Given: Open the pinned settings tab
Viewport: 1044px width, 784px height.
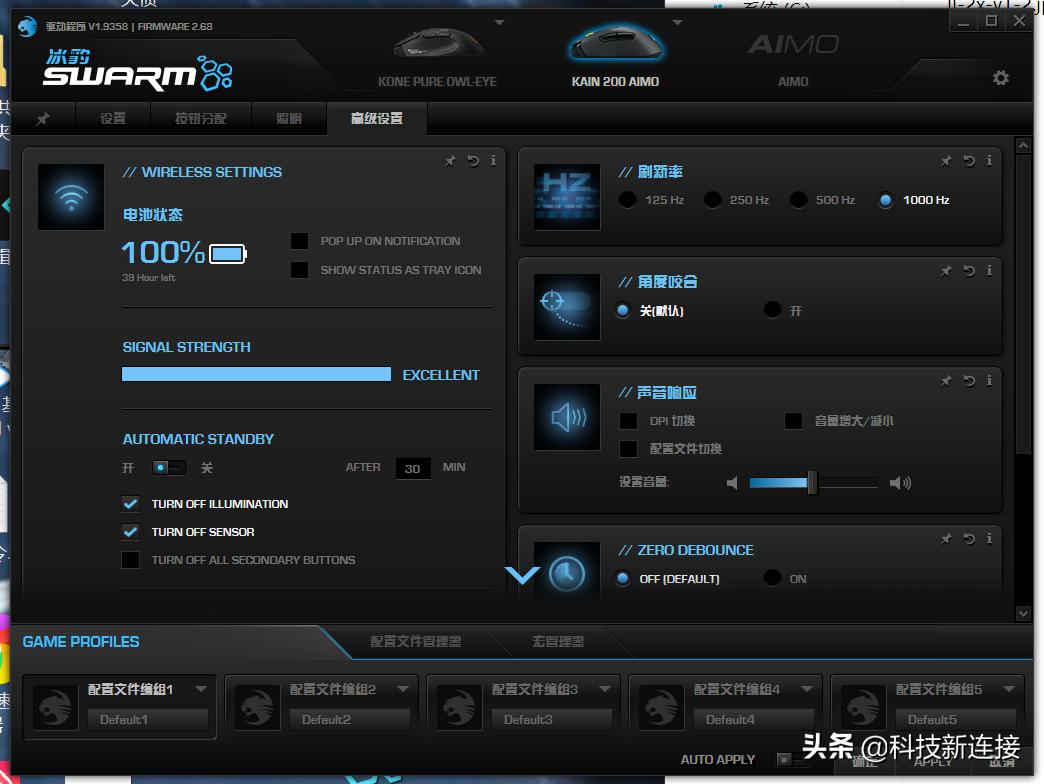Looking at the screenshot, I should tap(43, 118).
